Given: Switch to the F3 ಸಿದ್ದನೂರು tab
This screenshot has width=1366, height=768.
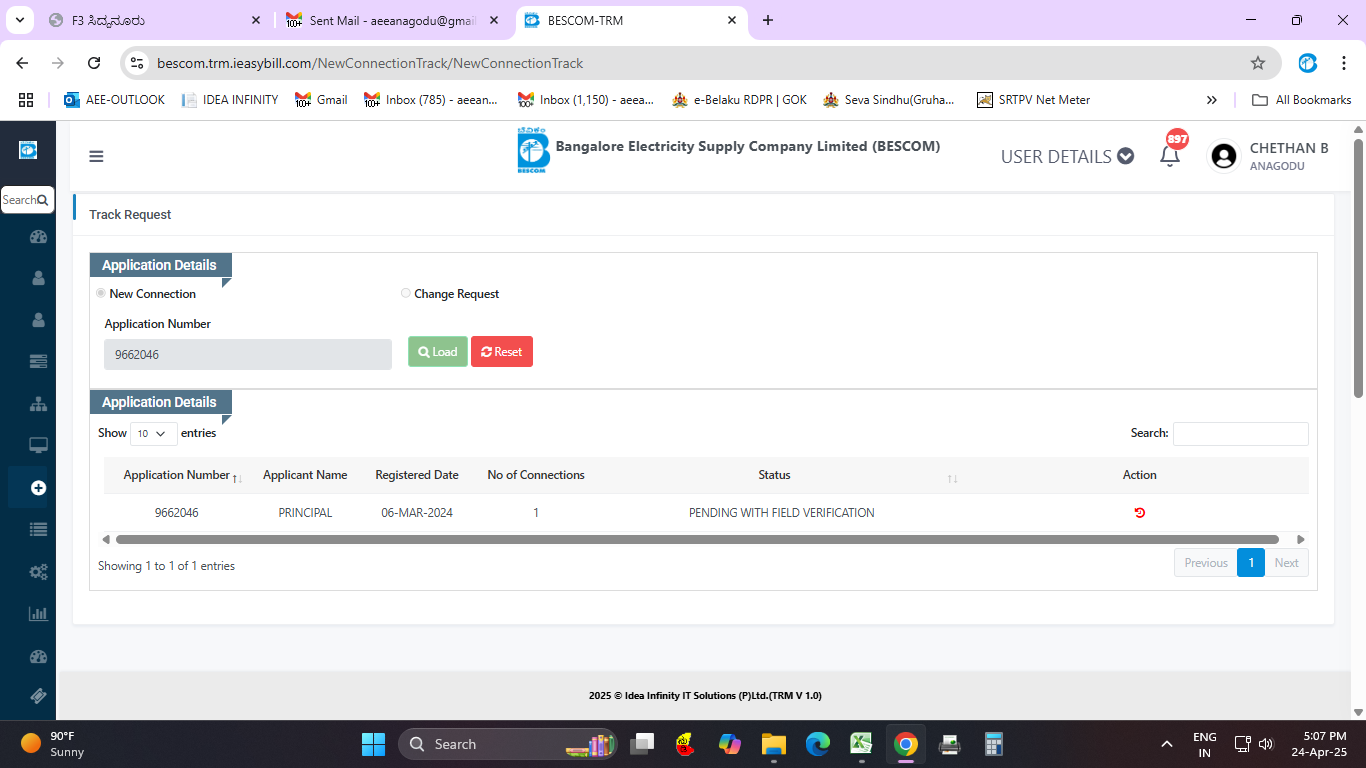Looking at the screenshot, I should [x=156, y=20].
